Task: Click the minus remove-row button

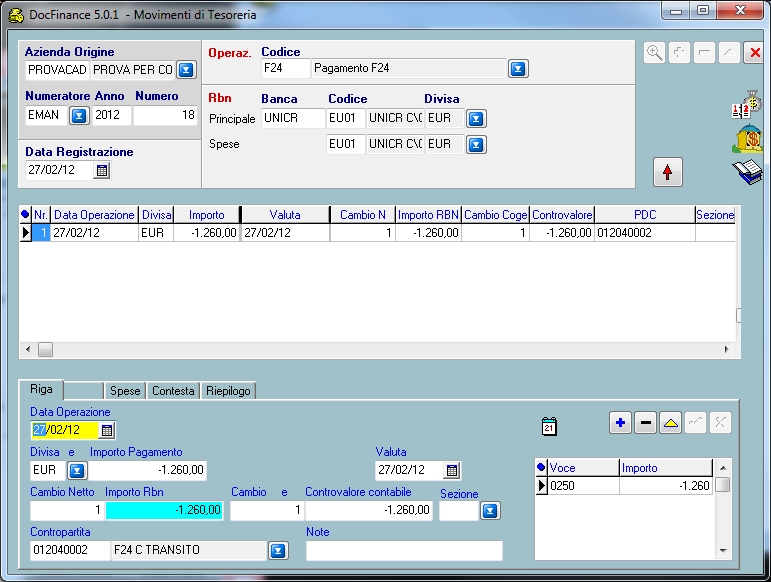Action: coord(645,423)
